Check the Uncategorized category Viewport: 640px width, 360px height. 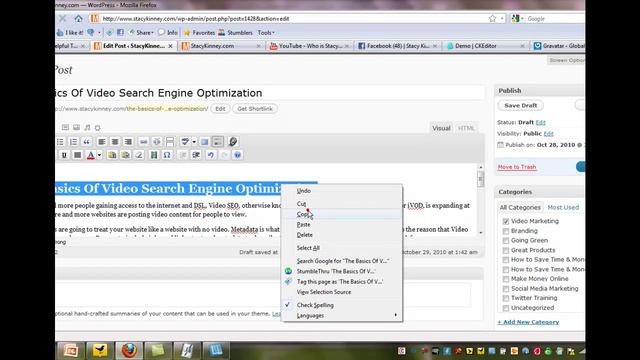tap(506, 308)
